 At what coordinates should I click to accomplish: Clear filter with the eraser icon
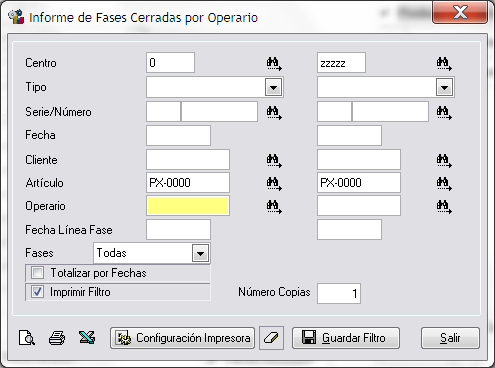[x=271, y=338]
